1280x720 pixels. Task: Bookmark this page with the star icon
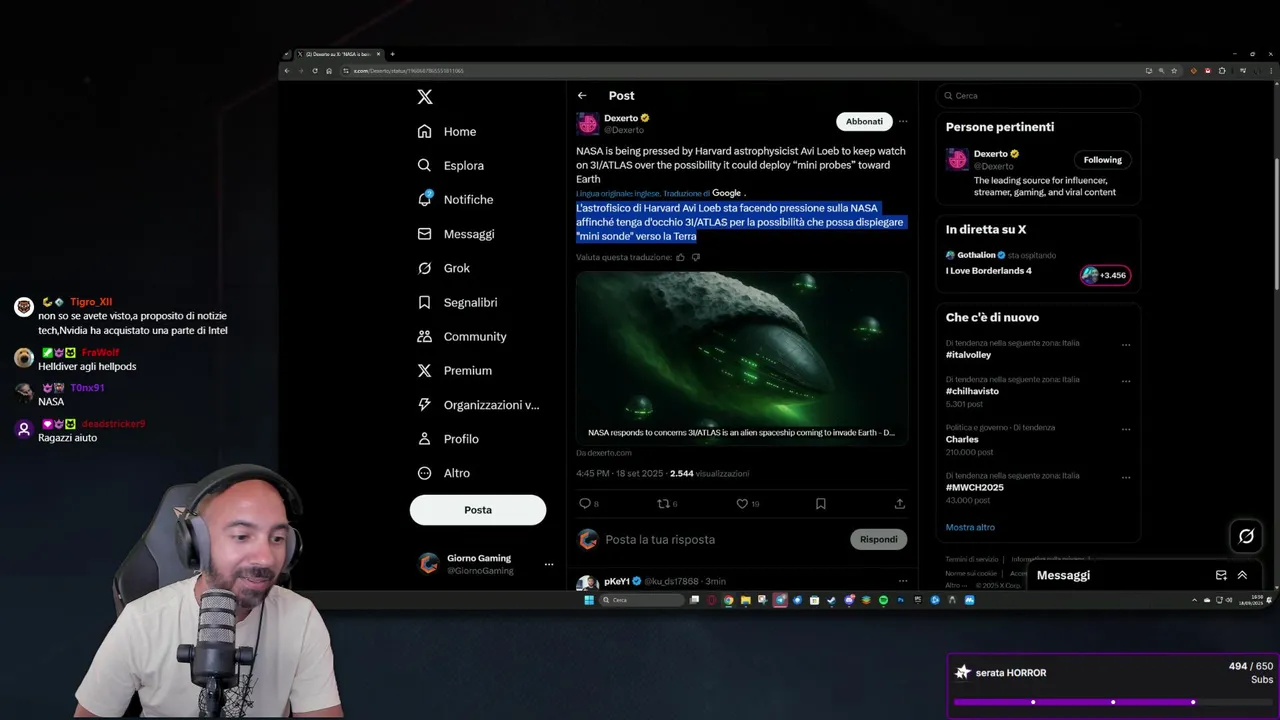(1174, 71)
